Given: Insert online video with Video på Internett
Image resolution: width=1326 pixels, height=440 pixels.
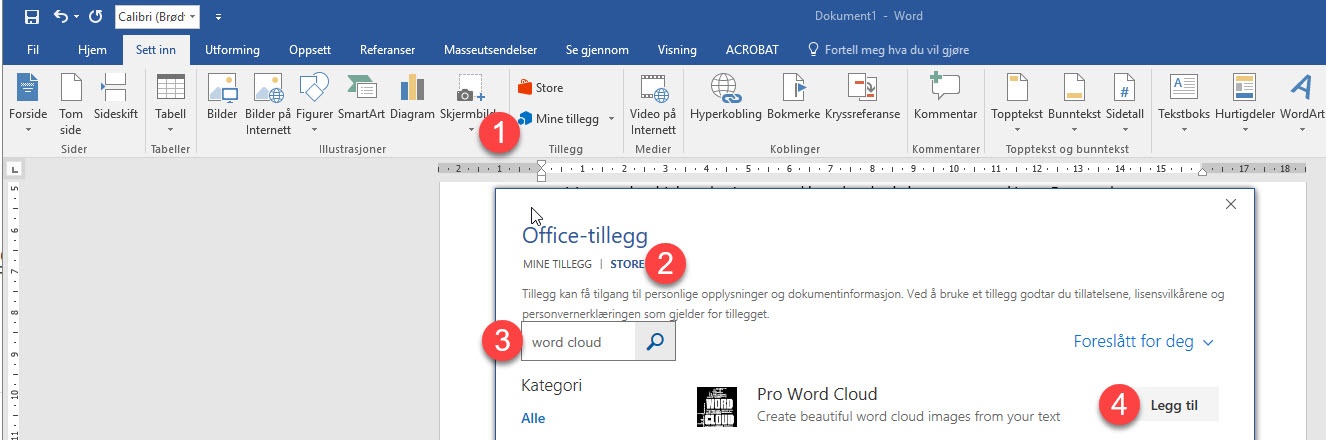Looking at the screenshot, I should pyautogui.click(x=653, y=104).
